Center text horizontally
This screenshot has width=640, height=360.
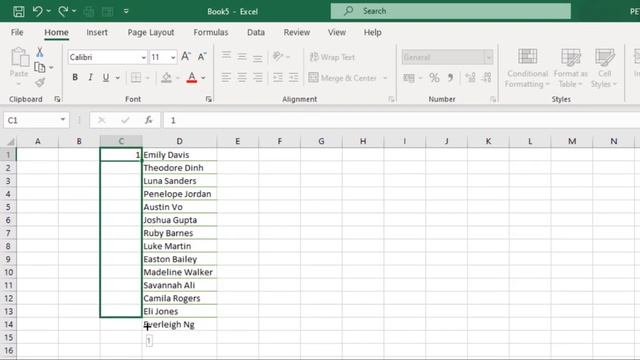tap(242, 77)
